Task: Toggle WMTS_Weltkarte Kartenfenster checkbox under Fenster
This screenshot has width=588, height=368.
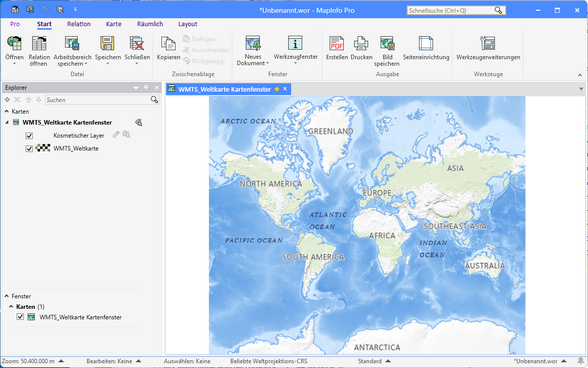Action: pyautogui.click(x=20, y=317)
